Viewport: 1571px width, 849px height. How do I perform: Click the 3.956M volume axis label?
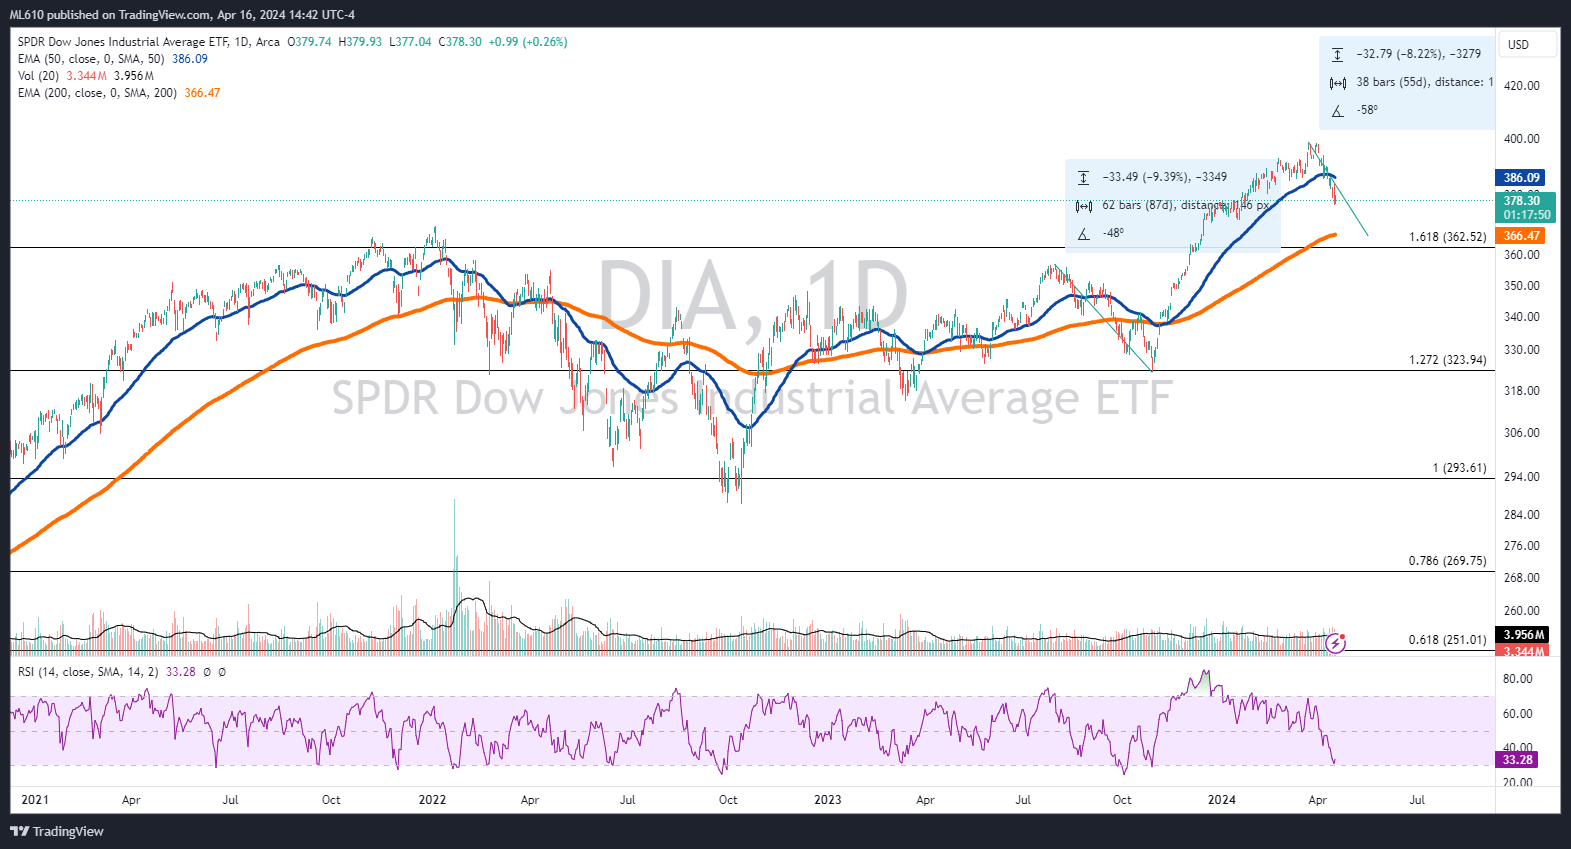[x=1524, y=635]
